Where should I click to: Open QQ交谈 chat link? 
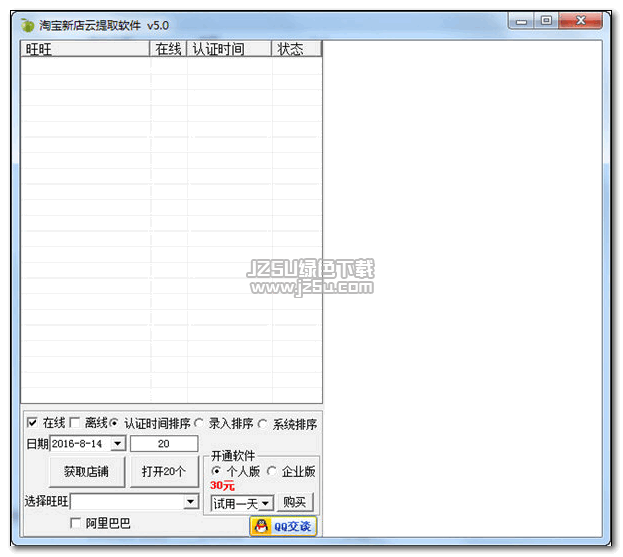pyautogui.click(x=283, y=526)
